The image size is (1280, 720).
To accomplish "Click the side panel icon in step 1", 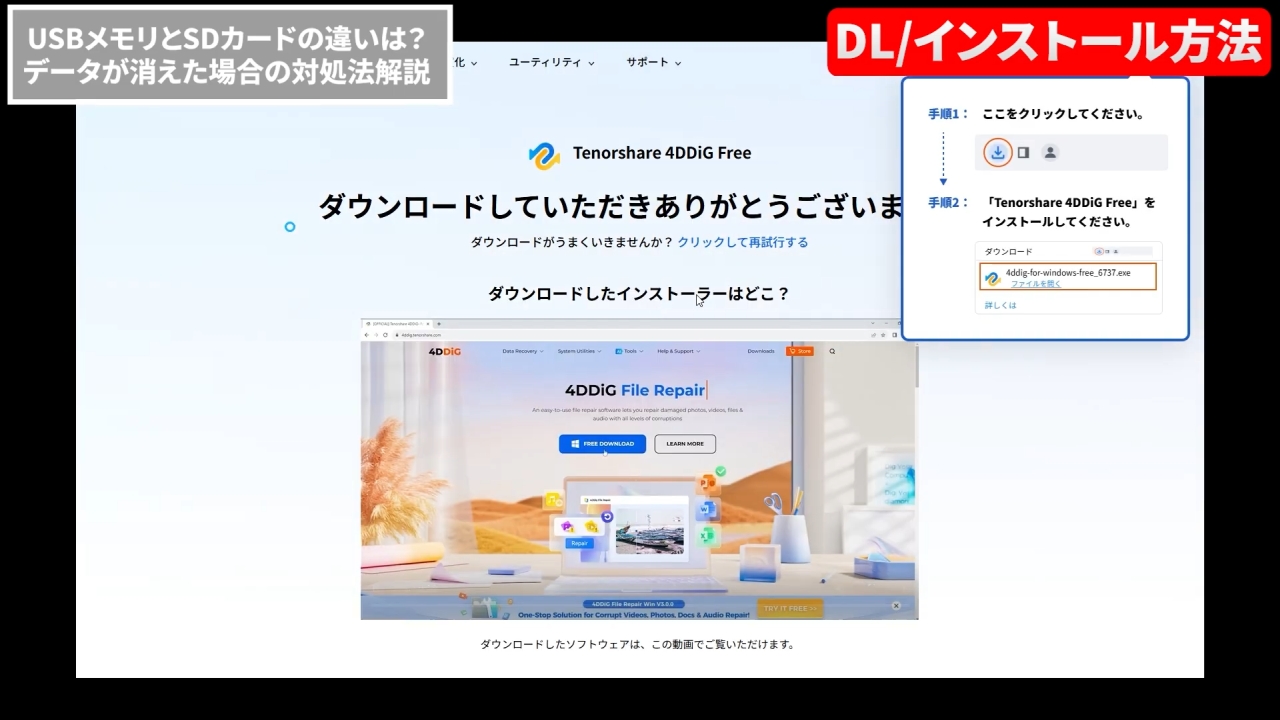I will tap(1023, 152).
